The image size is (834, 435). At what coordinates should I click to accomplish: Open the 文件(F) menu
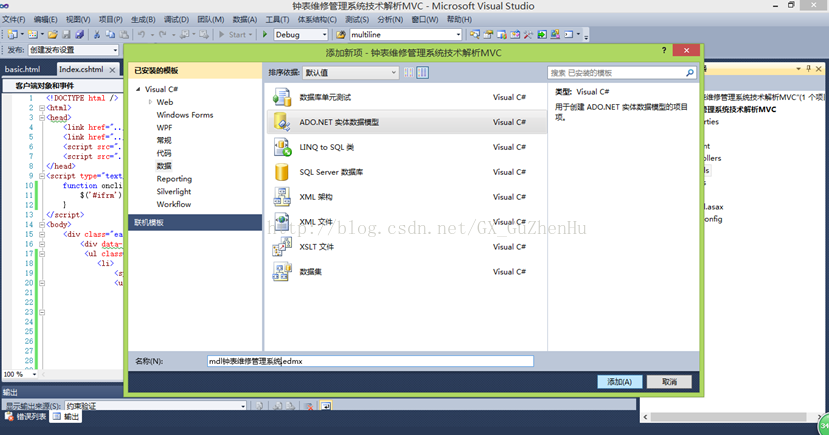[14, 20]
